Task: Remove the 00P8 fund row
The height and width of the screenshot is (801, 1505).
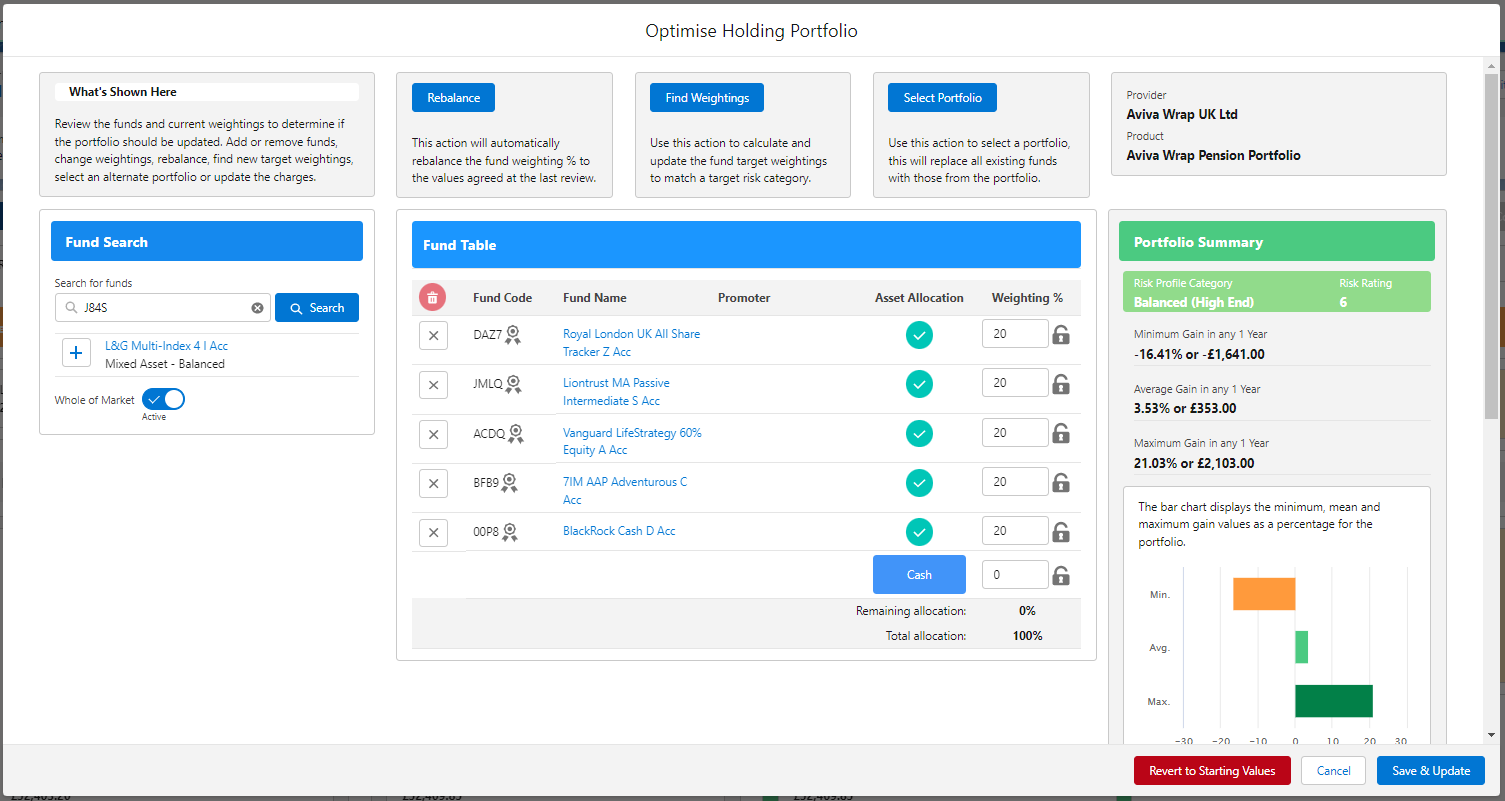Action: click(x=433, y=532)
